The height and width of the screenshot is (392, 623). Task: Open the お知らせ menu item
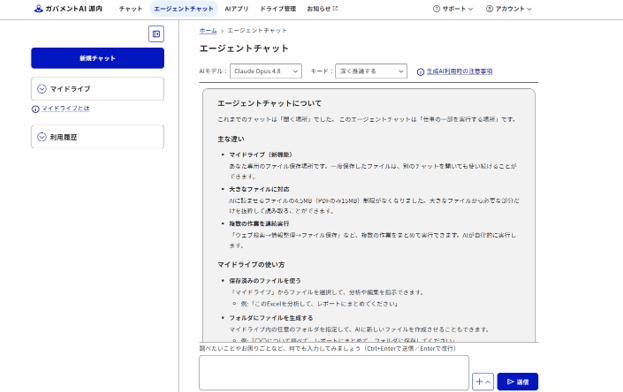click(x=322, y=8)
